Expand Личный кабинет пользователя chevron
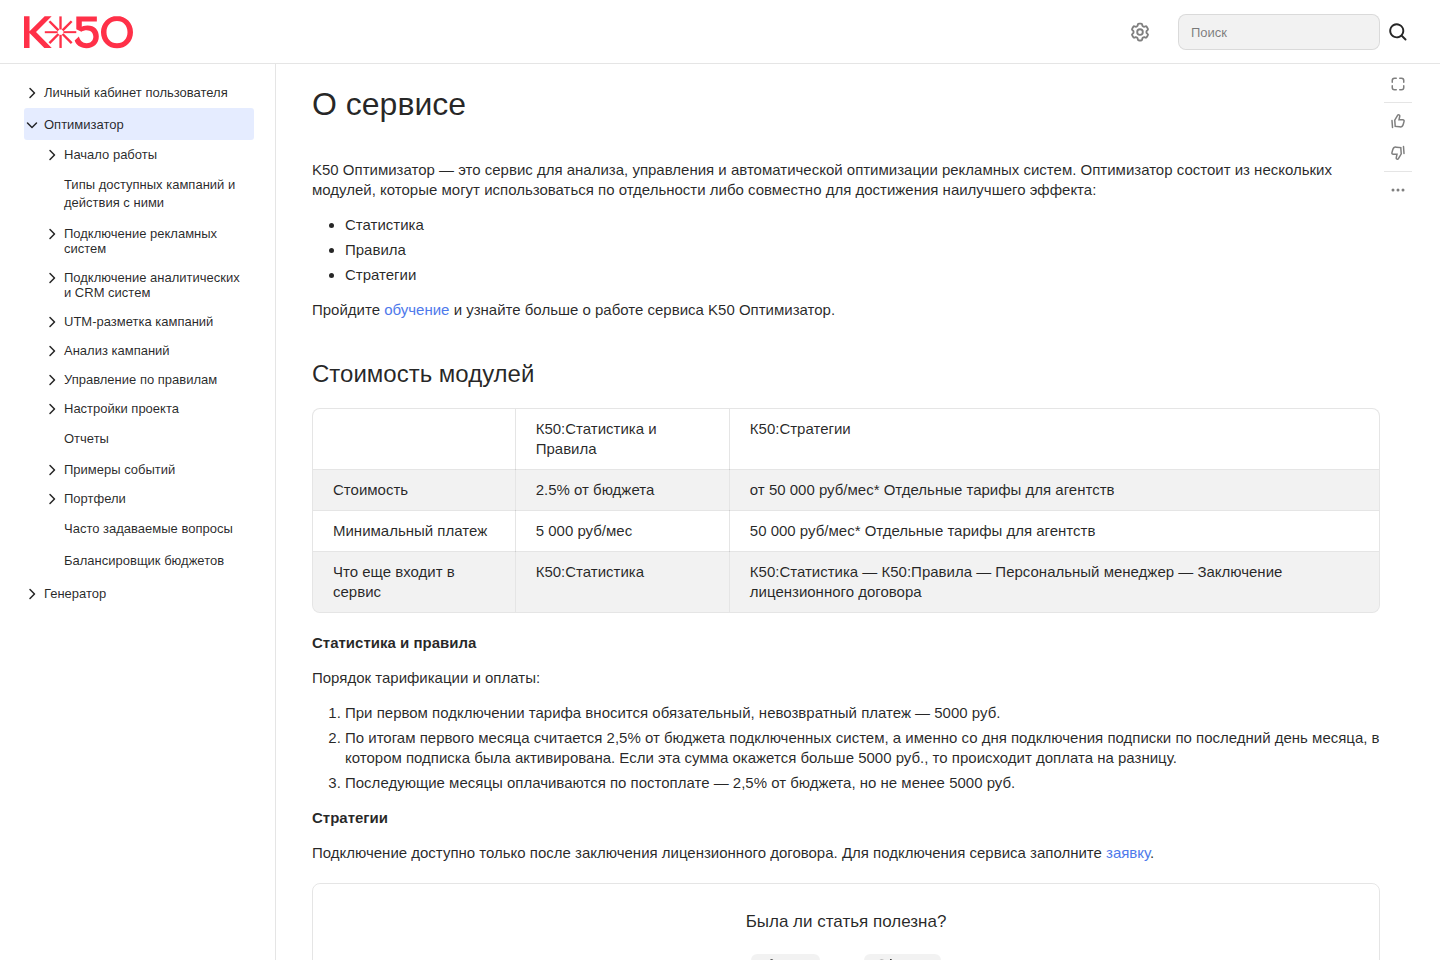 click(x=32, y=93)
